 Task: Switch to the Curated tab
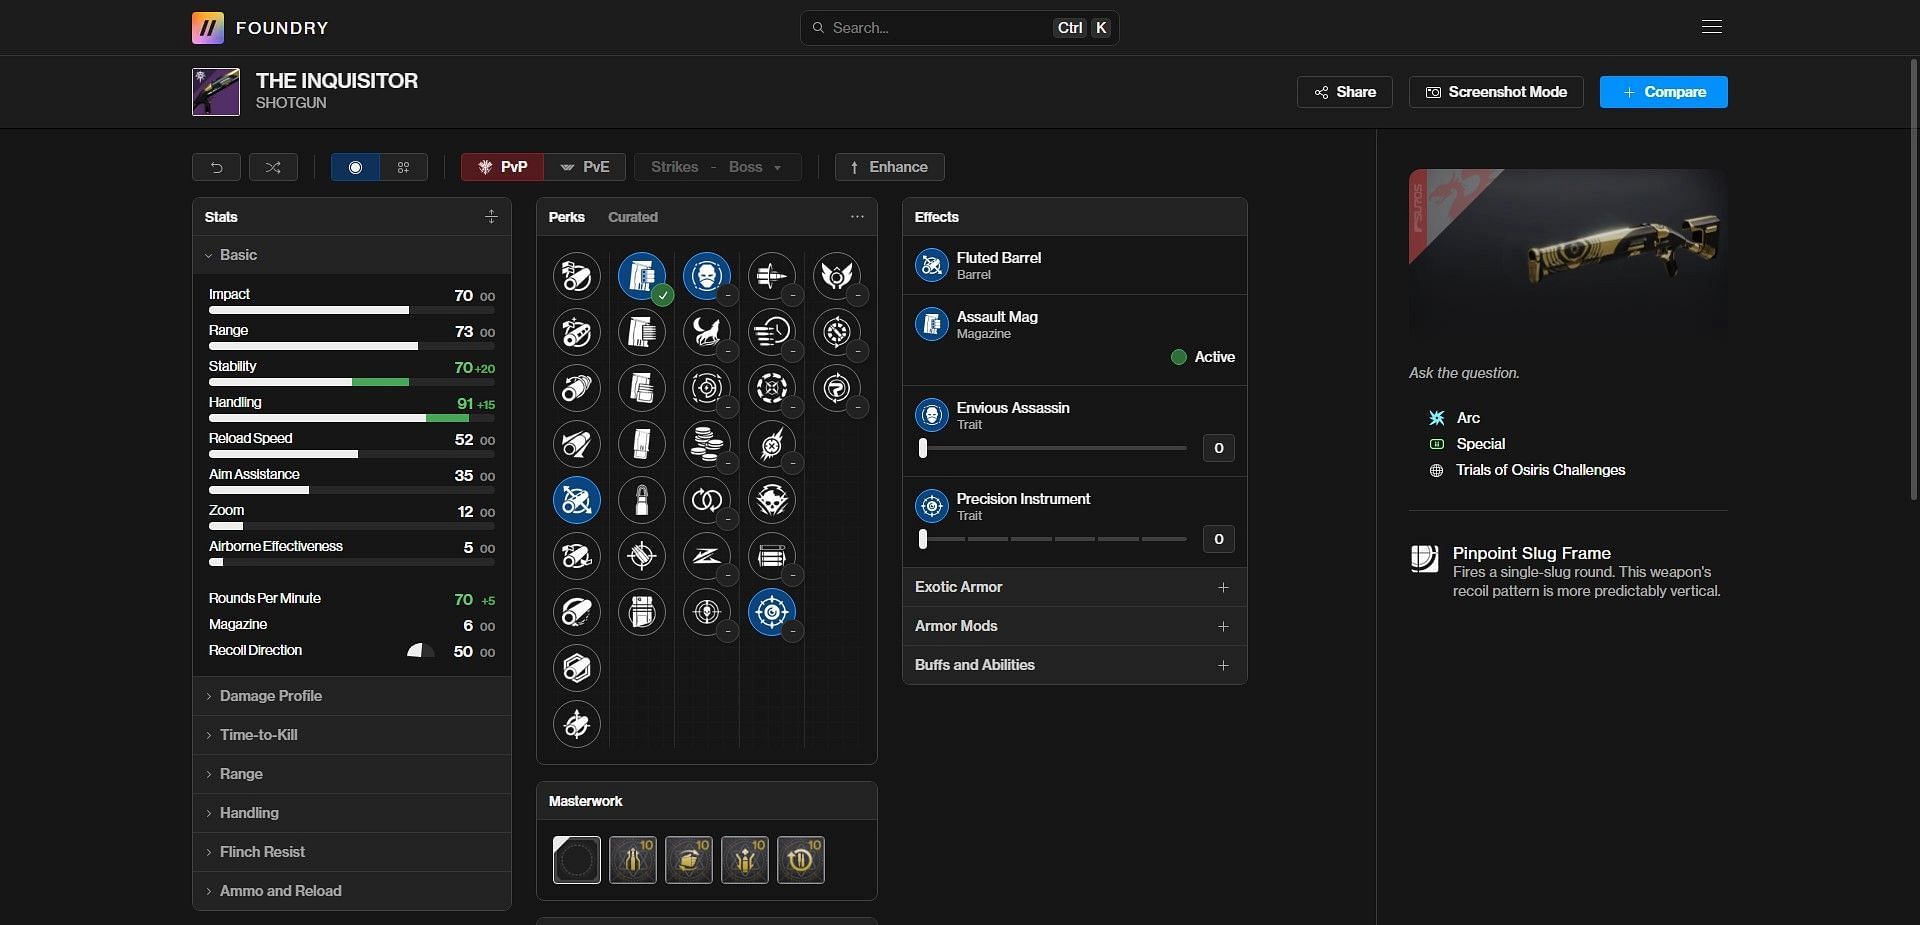click(633, 217)
